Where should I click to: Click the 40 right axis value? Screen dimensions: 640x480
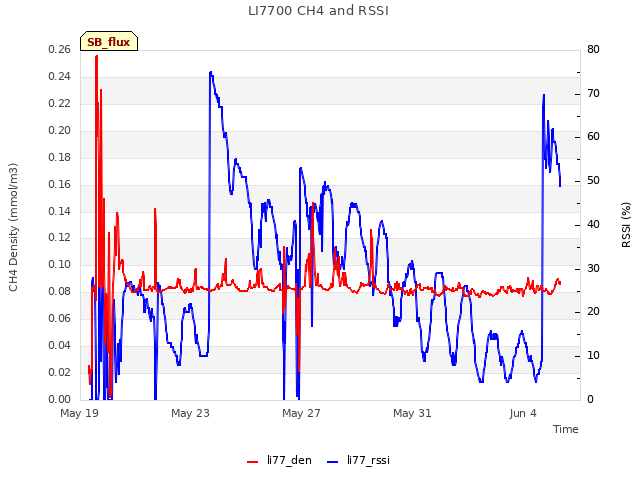593,224
